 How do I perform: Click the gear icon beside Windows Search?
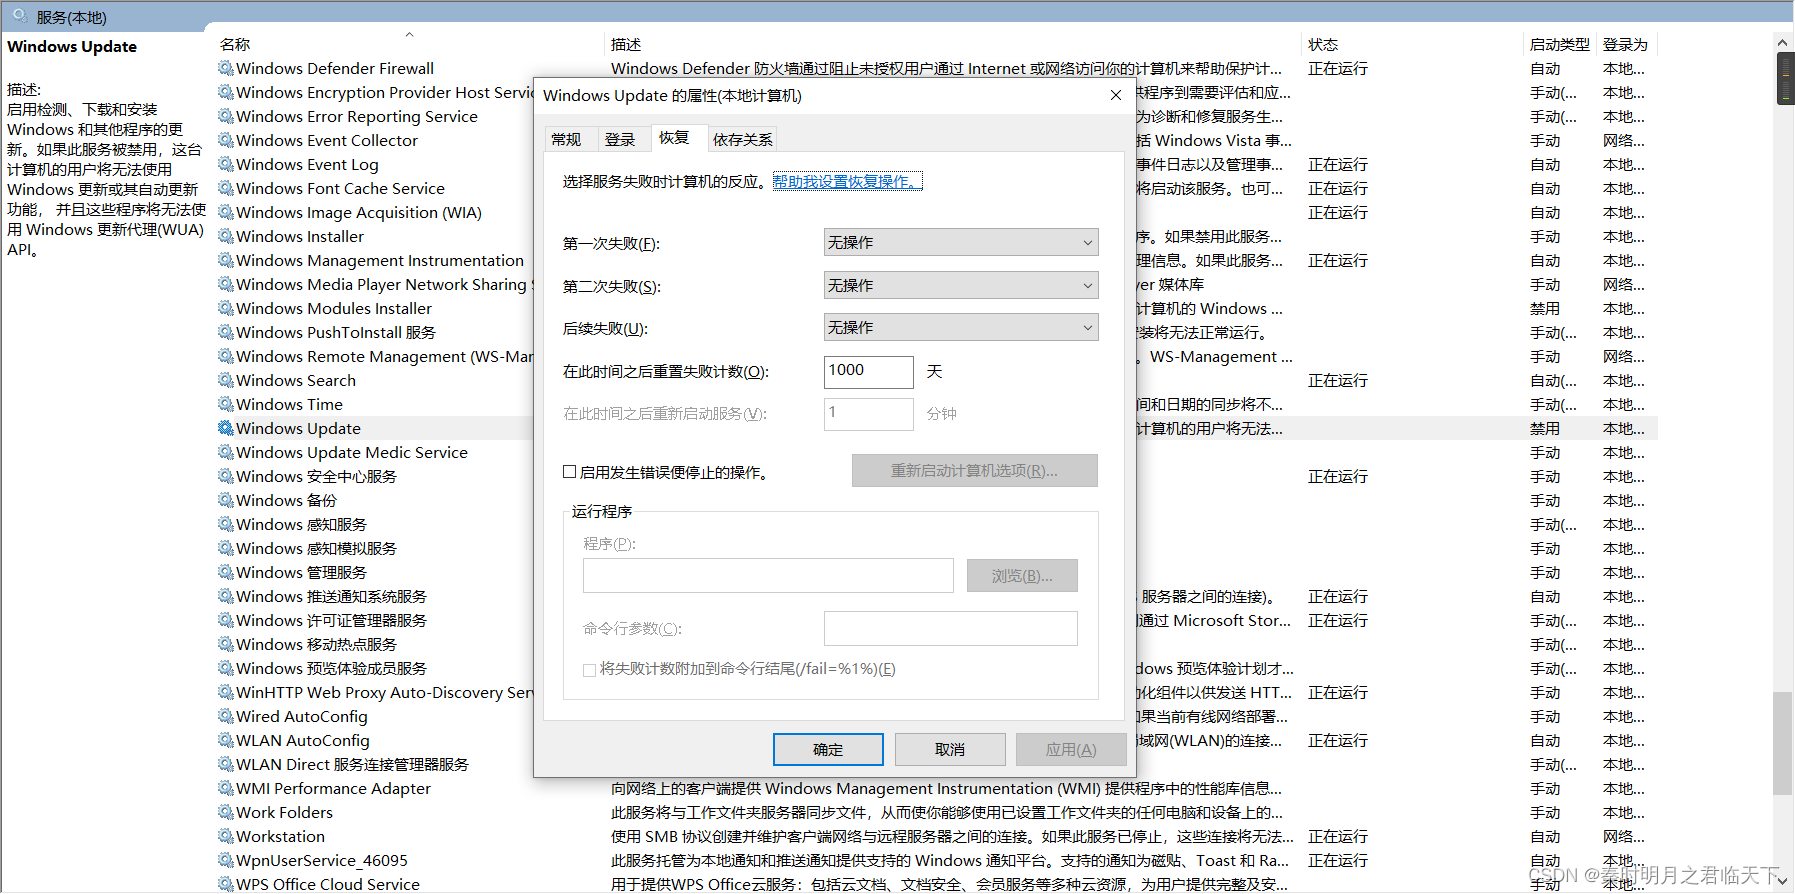226,380
